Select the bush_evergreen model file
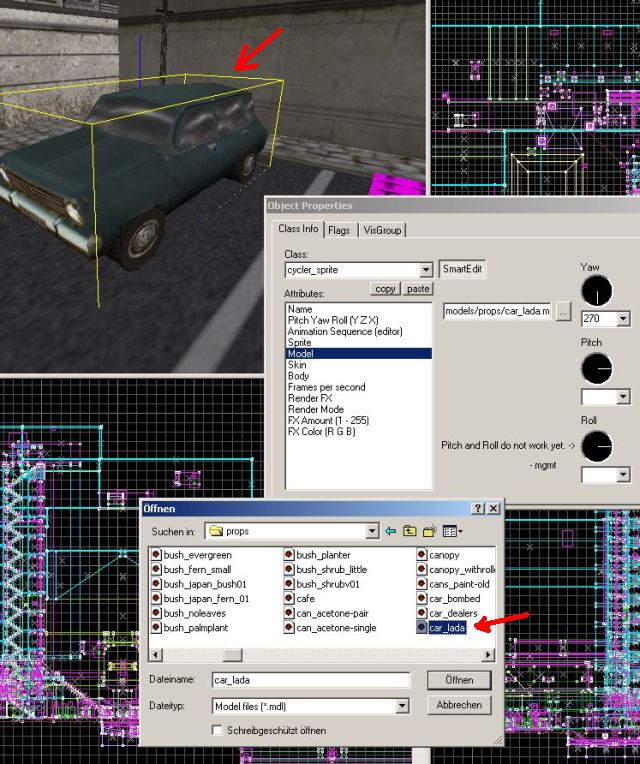640x764 pixels. pyautogui.click(x=197, y=555)
